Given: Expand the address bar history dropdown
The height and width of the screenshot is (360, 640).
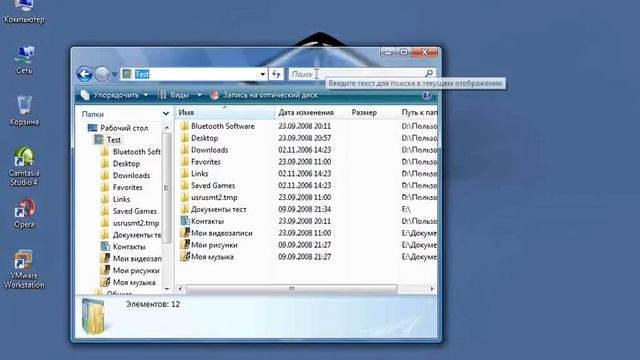Looking at the screenshot, I should (x=262, y=74).
